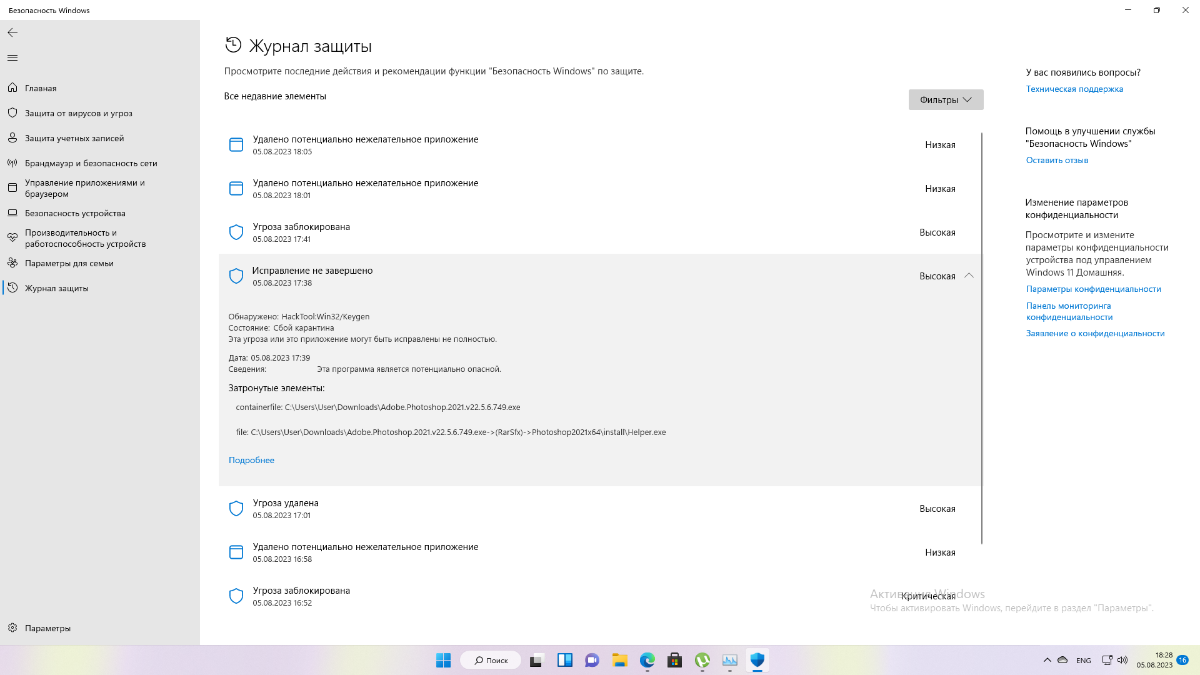Open Microsoft Edge from taskbar
1200x675 pixels.
647,660
